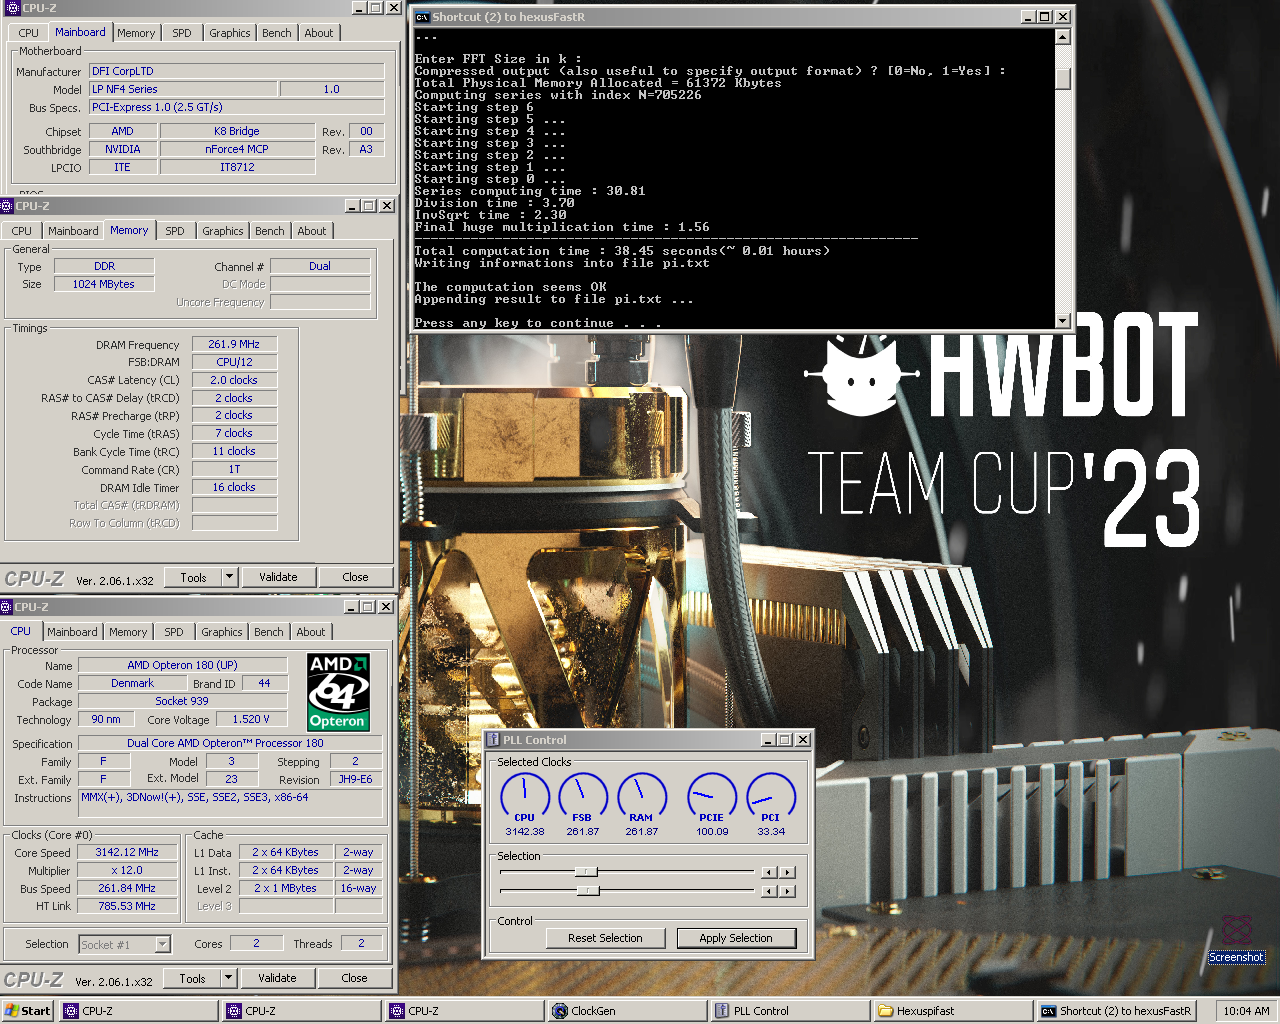Click lower slider right step arrow

tap(788, 890)
